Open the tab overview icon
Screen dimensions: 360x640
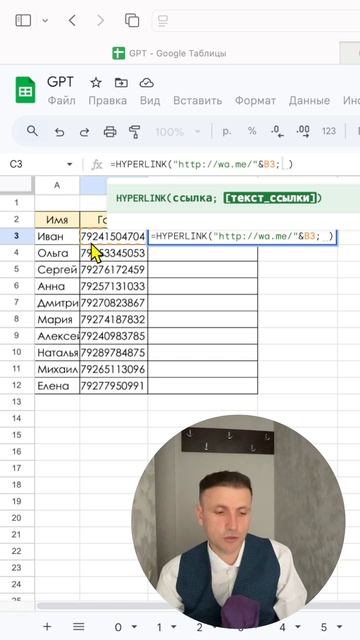132,20
